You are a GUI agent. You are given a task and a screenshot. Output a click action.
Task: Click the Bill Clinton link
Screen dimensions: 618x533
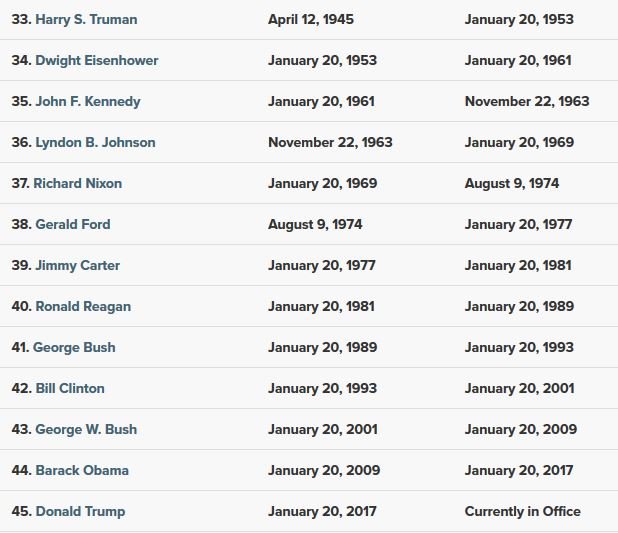click(70, 388)
